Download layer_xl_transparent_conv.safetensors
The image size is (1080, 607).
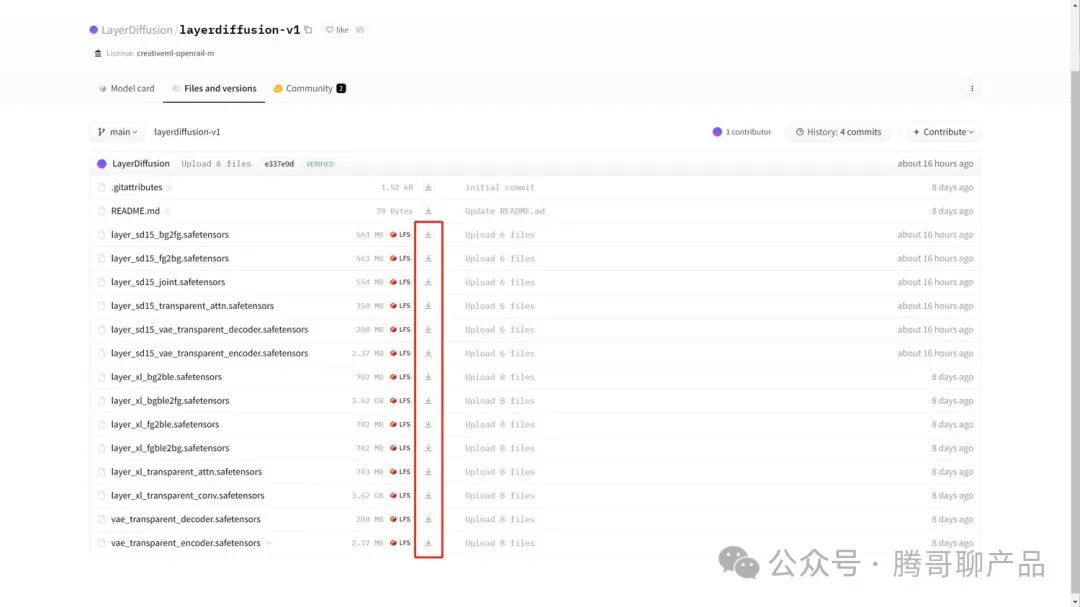[428, 495]
